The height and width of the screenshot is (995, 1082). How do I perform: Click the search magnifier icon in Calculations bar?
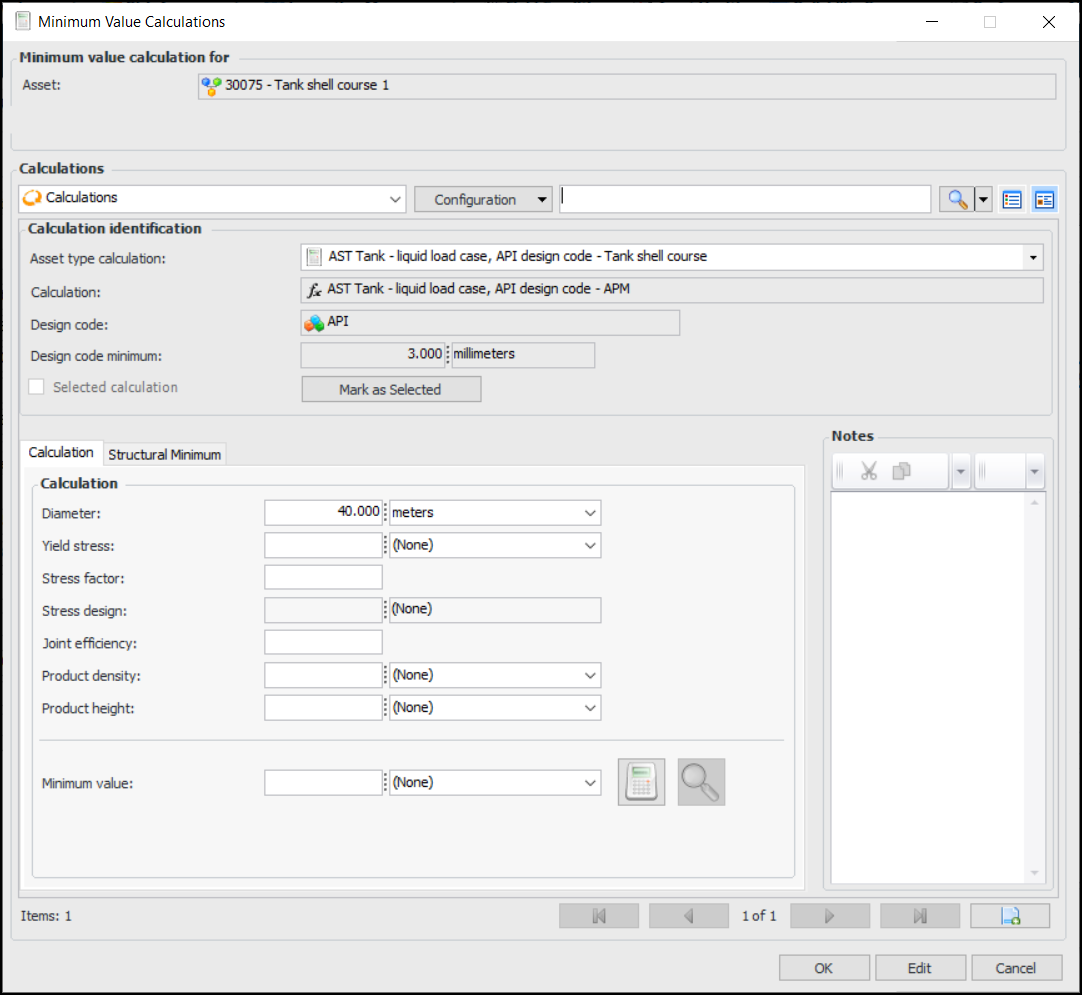tap(957, 200)
